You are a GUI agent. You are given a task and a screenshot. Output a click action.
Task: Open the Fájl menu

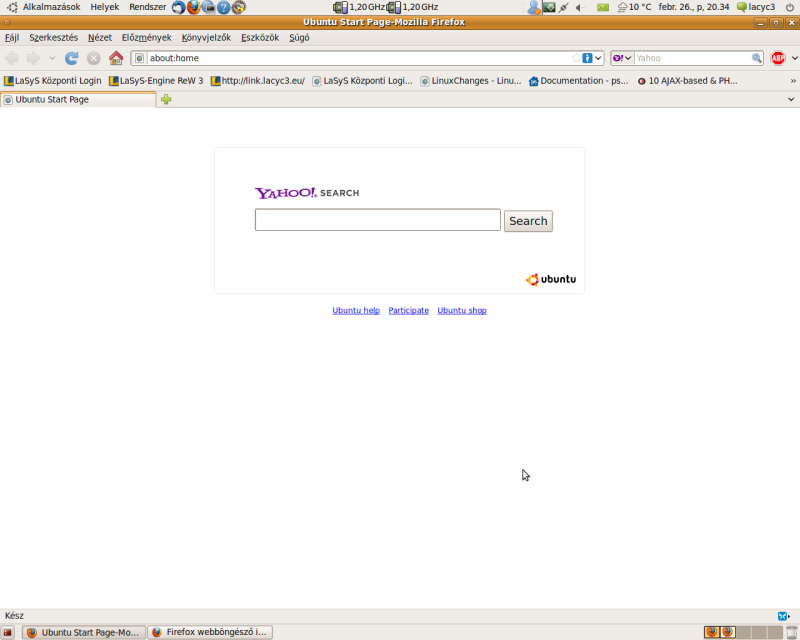(x=12, y=38)
